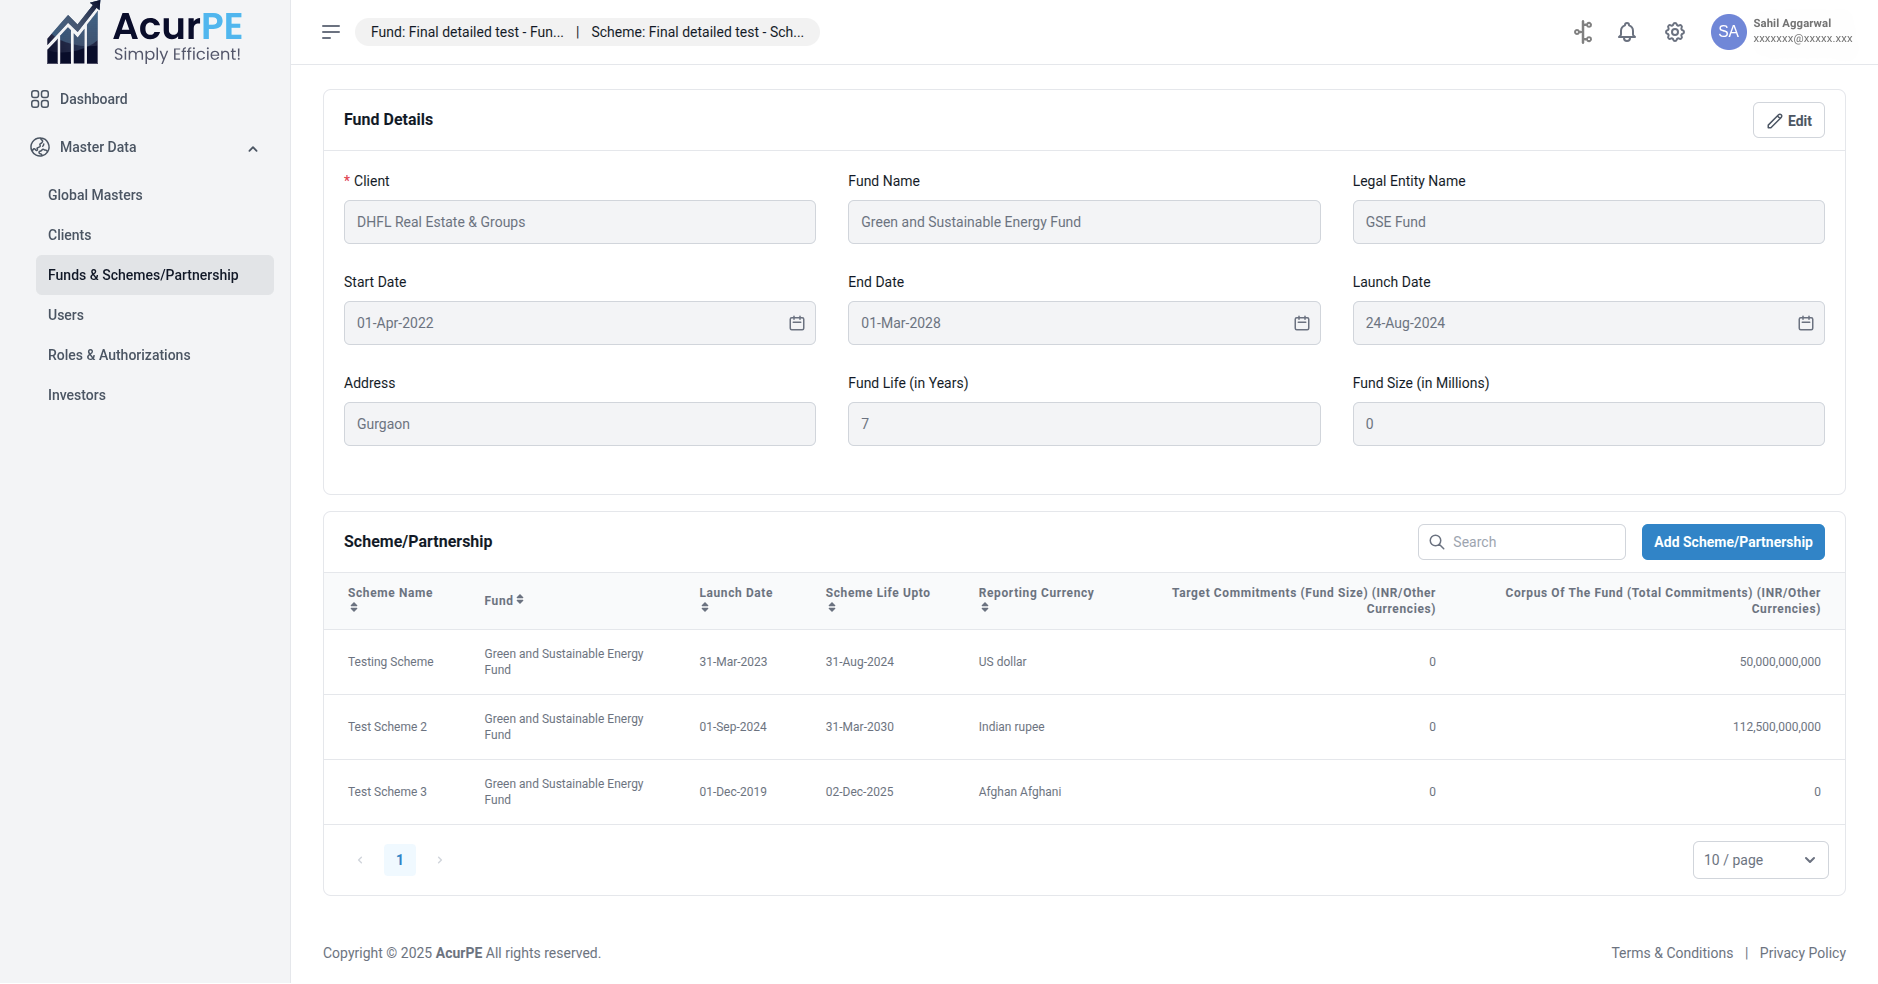Click the Fund and Scheme selector breadcrumb
The image size is (1878, 984).
pos(587,32)
